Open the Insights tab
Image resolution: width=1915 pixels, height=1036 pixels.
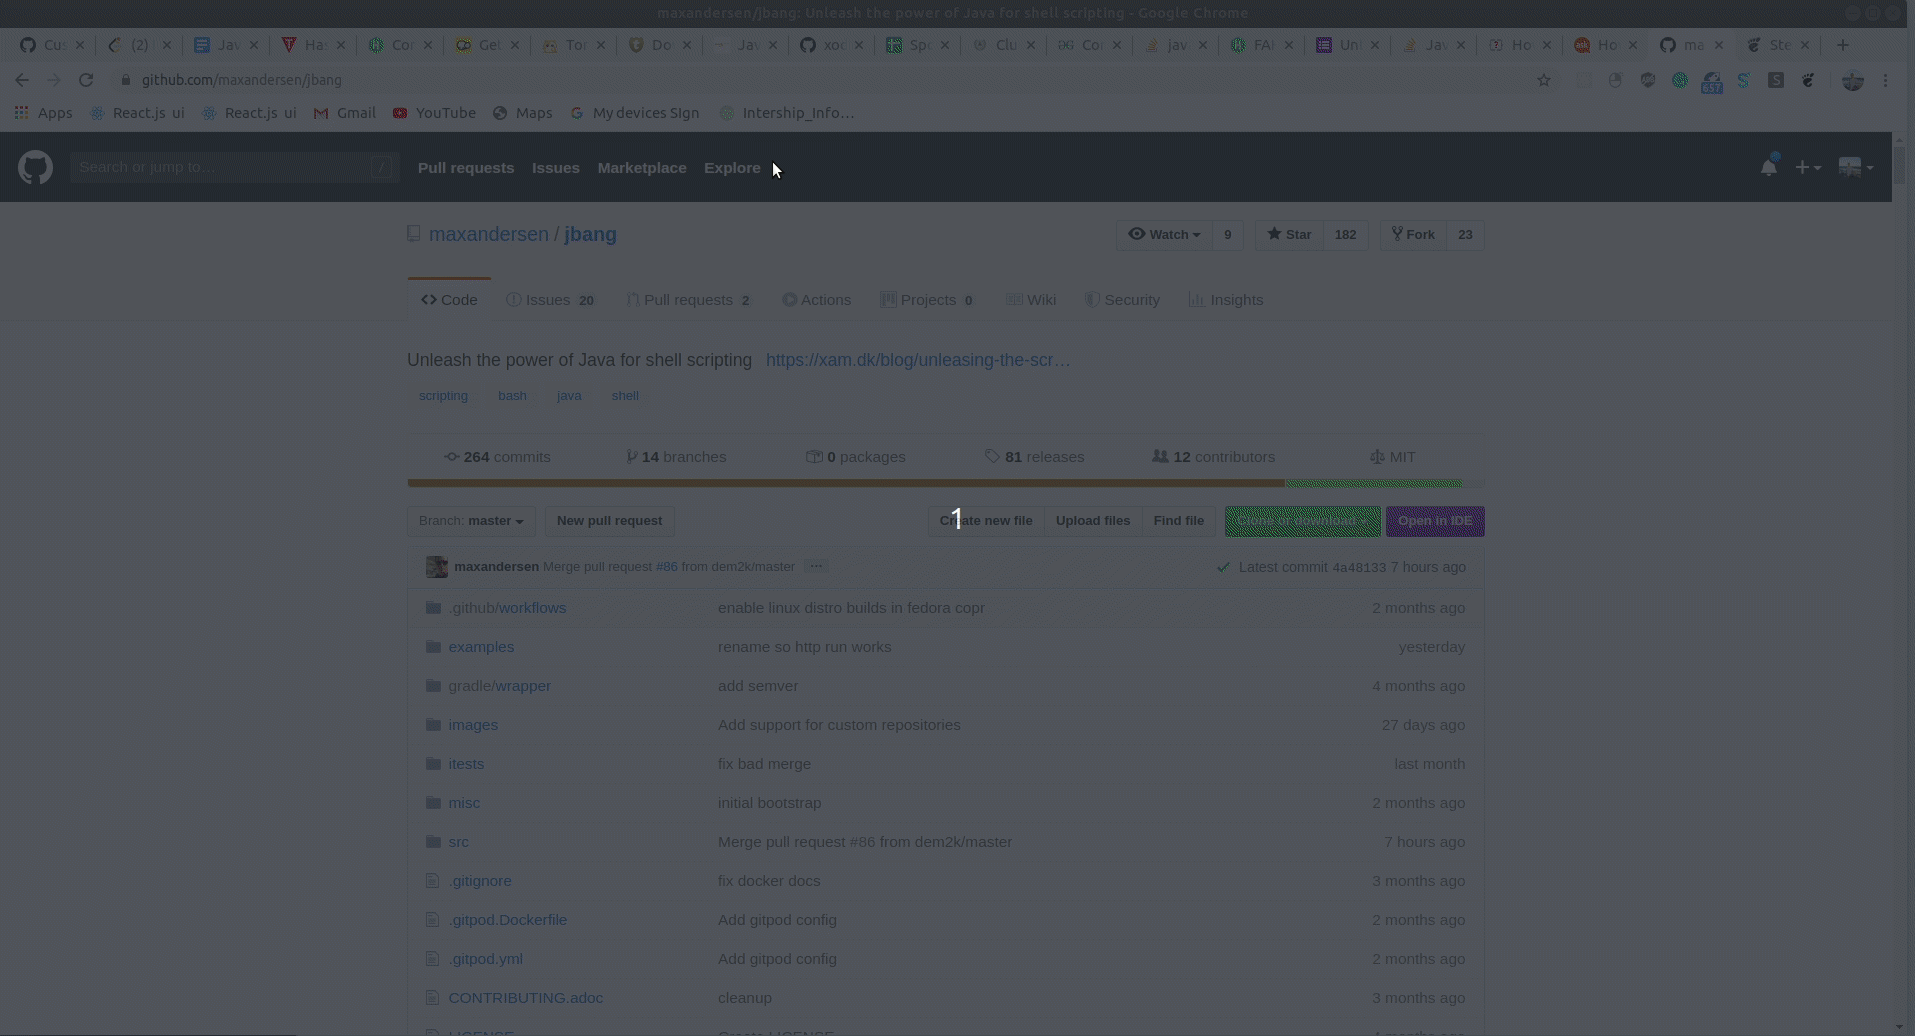tap(1226, 300)
